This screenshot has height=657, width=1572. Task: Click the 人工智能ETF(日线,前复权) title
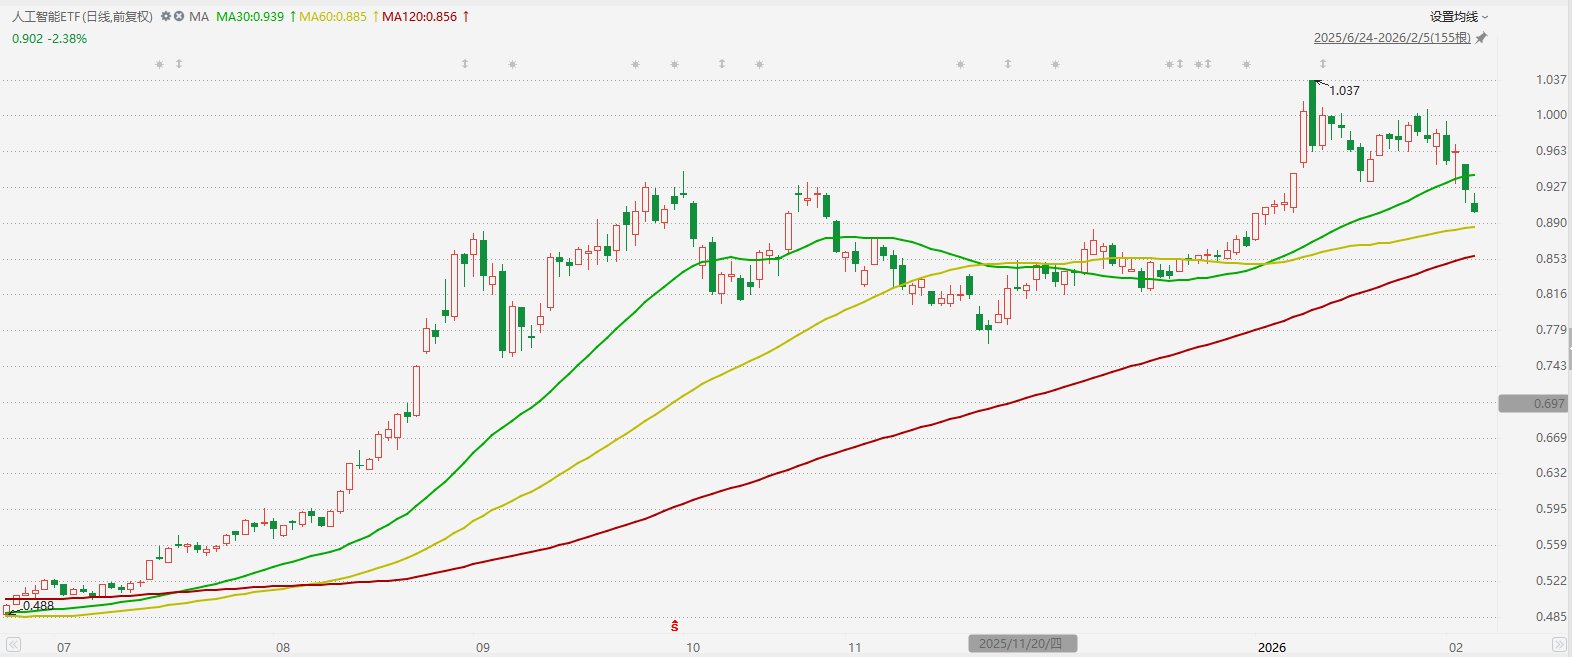[82, 17]
